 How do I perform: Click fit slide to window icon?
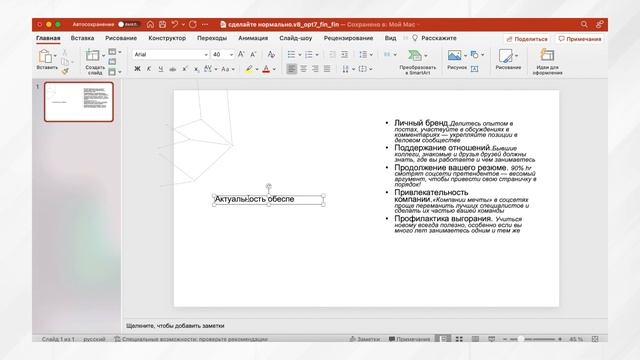point(595,339)
